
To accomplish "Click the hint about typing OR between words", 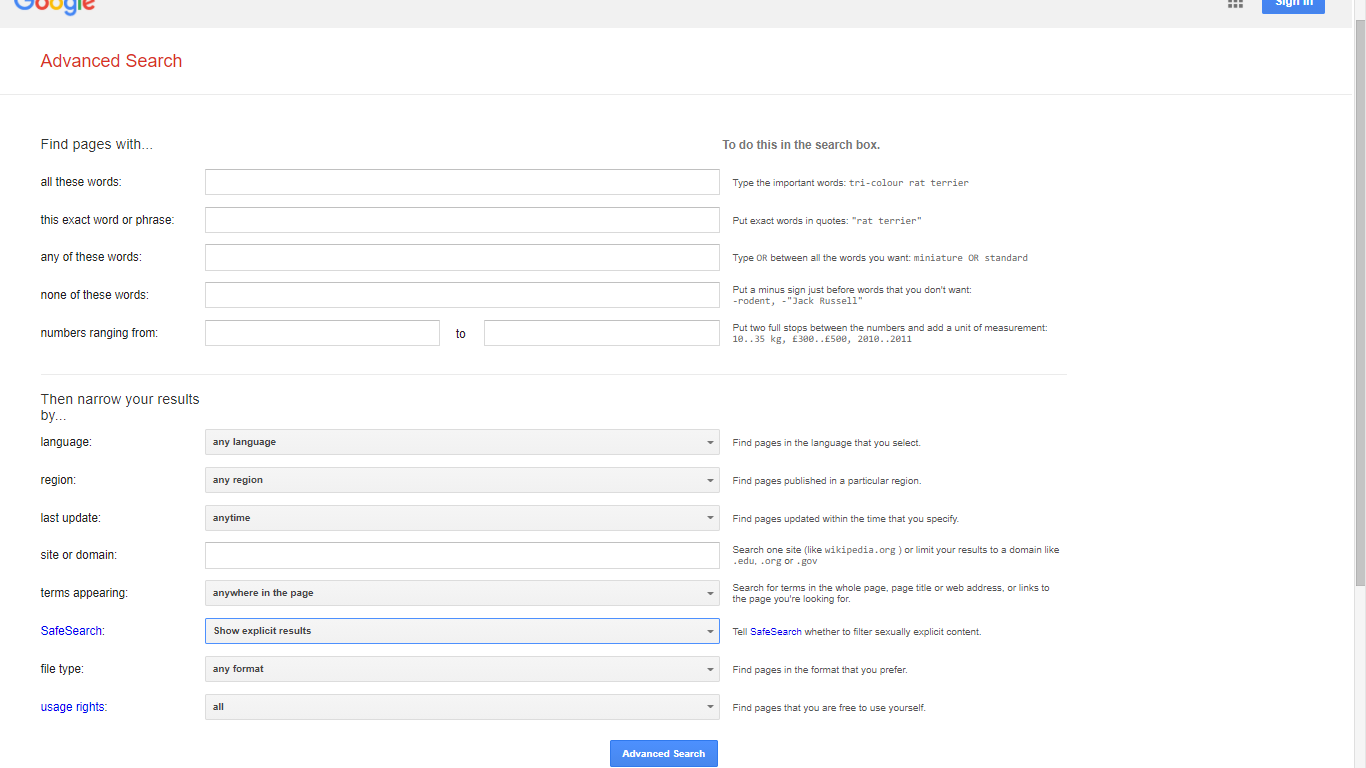I will [880, 258].
